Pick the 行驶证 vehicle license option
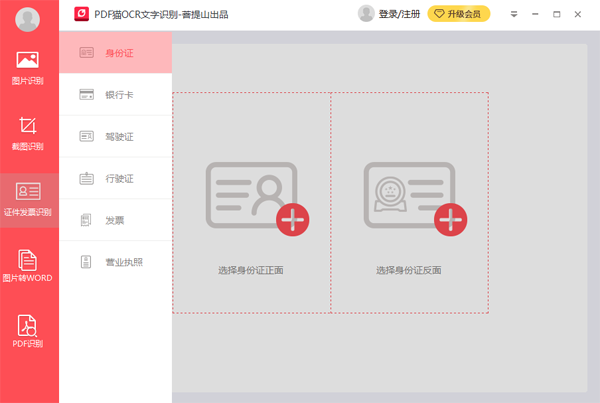This screenshot has height=403, width=600. pyautogui.click(x=116, y=179)
